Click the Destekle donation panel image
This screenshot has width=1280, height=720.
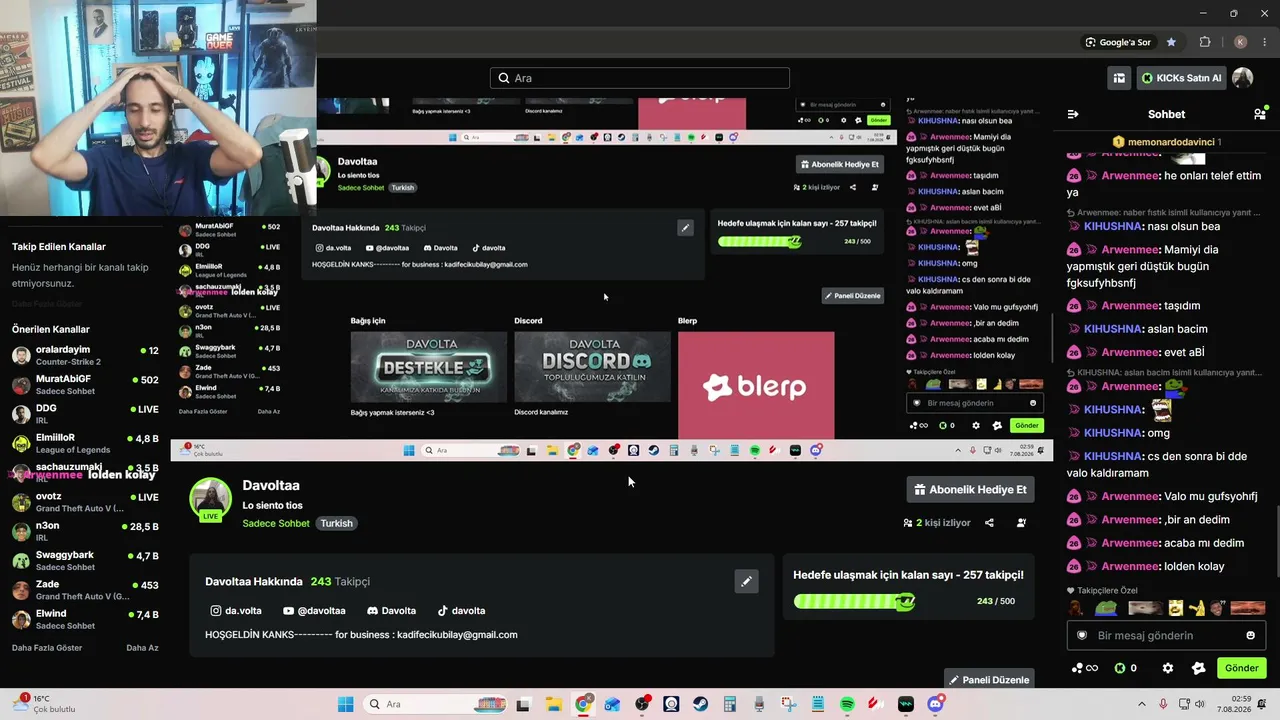[429, 367]
